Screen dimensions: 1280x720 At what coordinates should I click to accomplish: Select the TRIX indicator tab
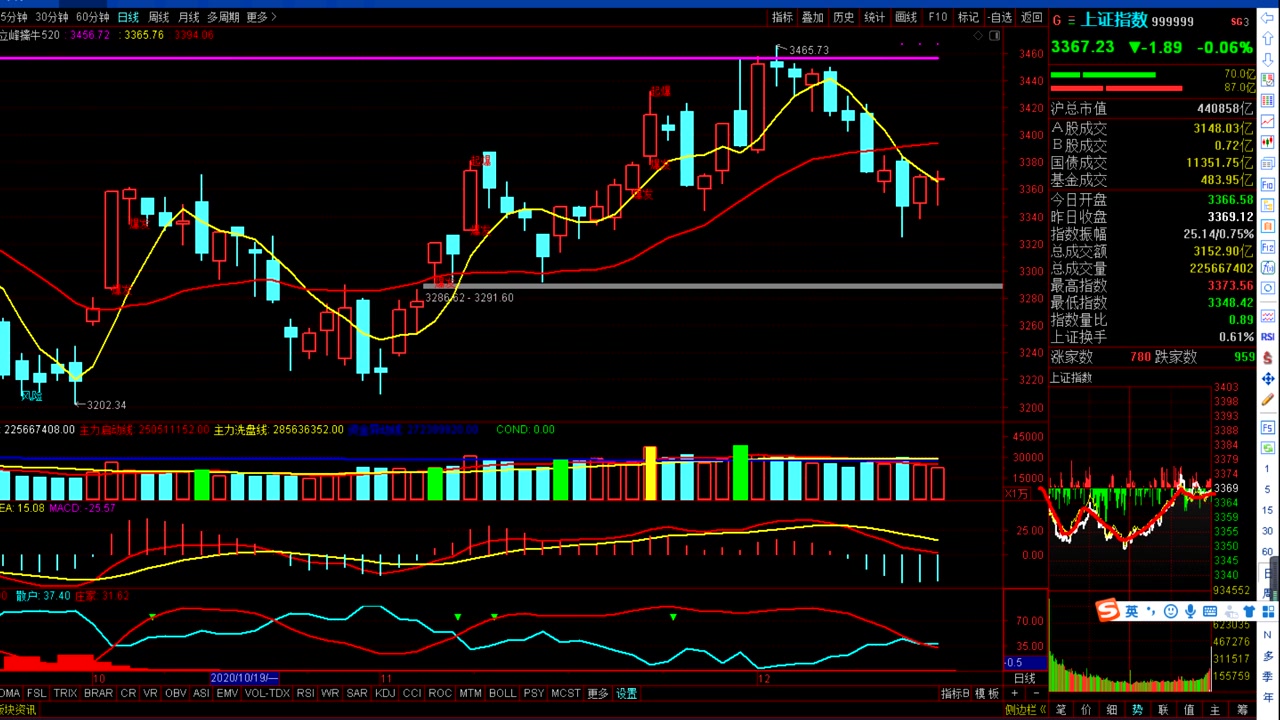65,693
